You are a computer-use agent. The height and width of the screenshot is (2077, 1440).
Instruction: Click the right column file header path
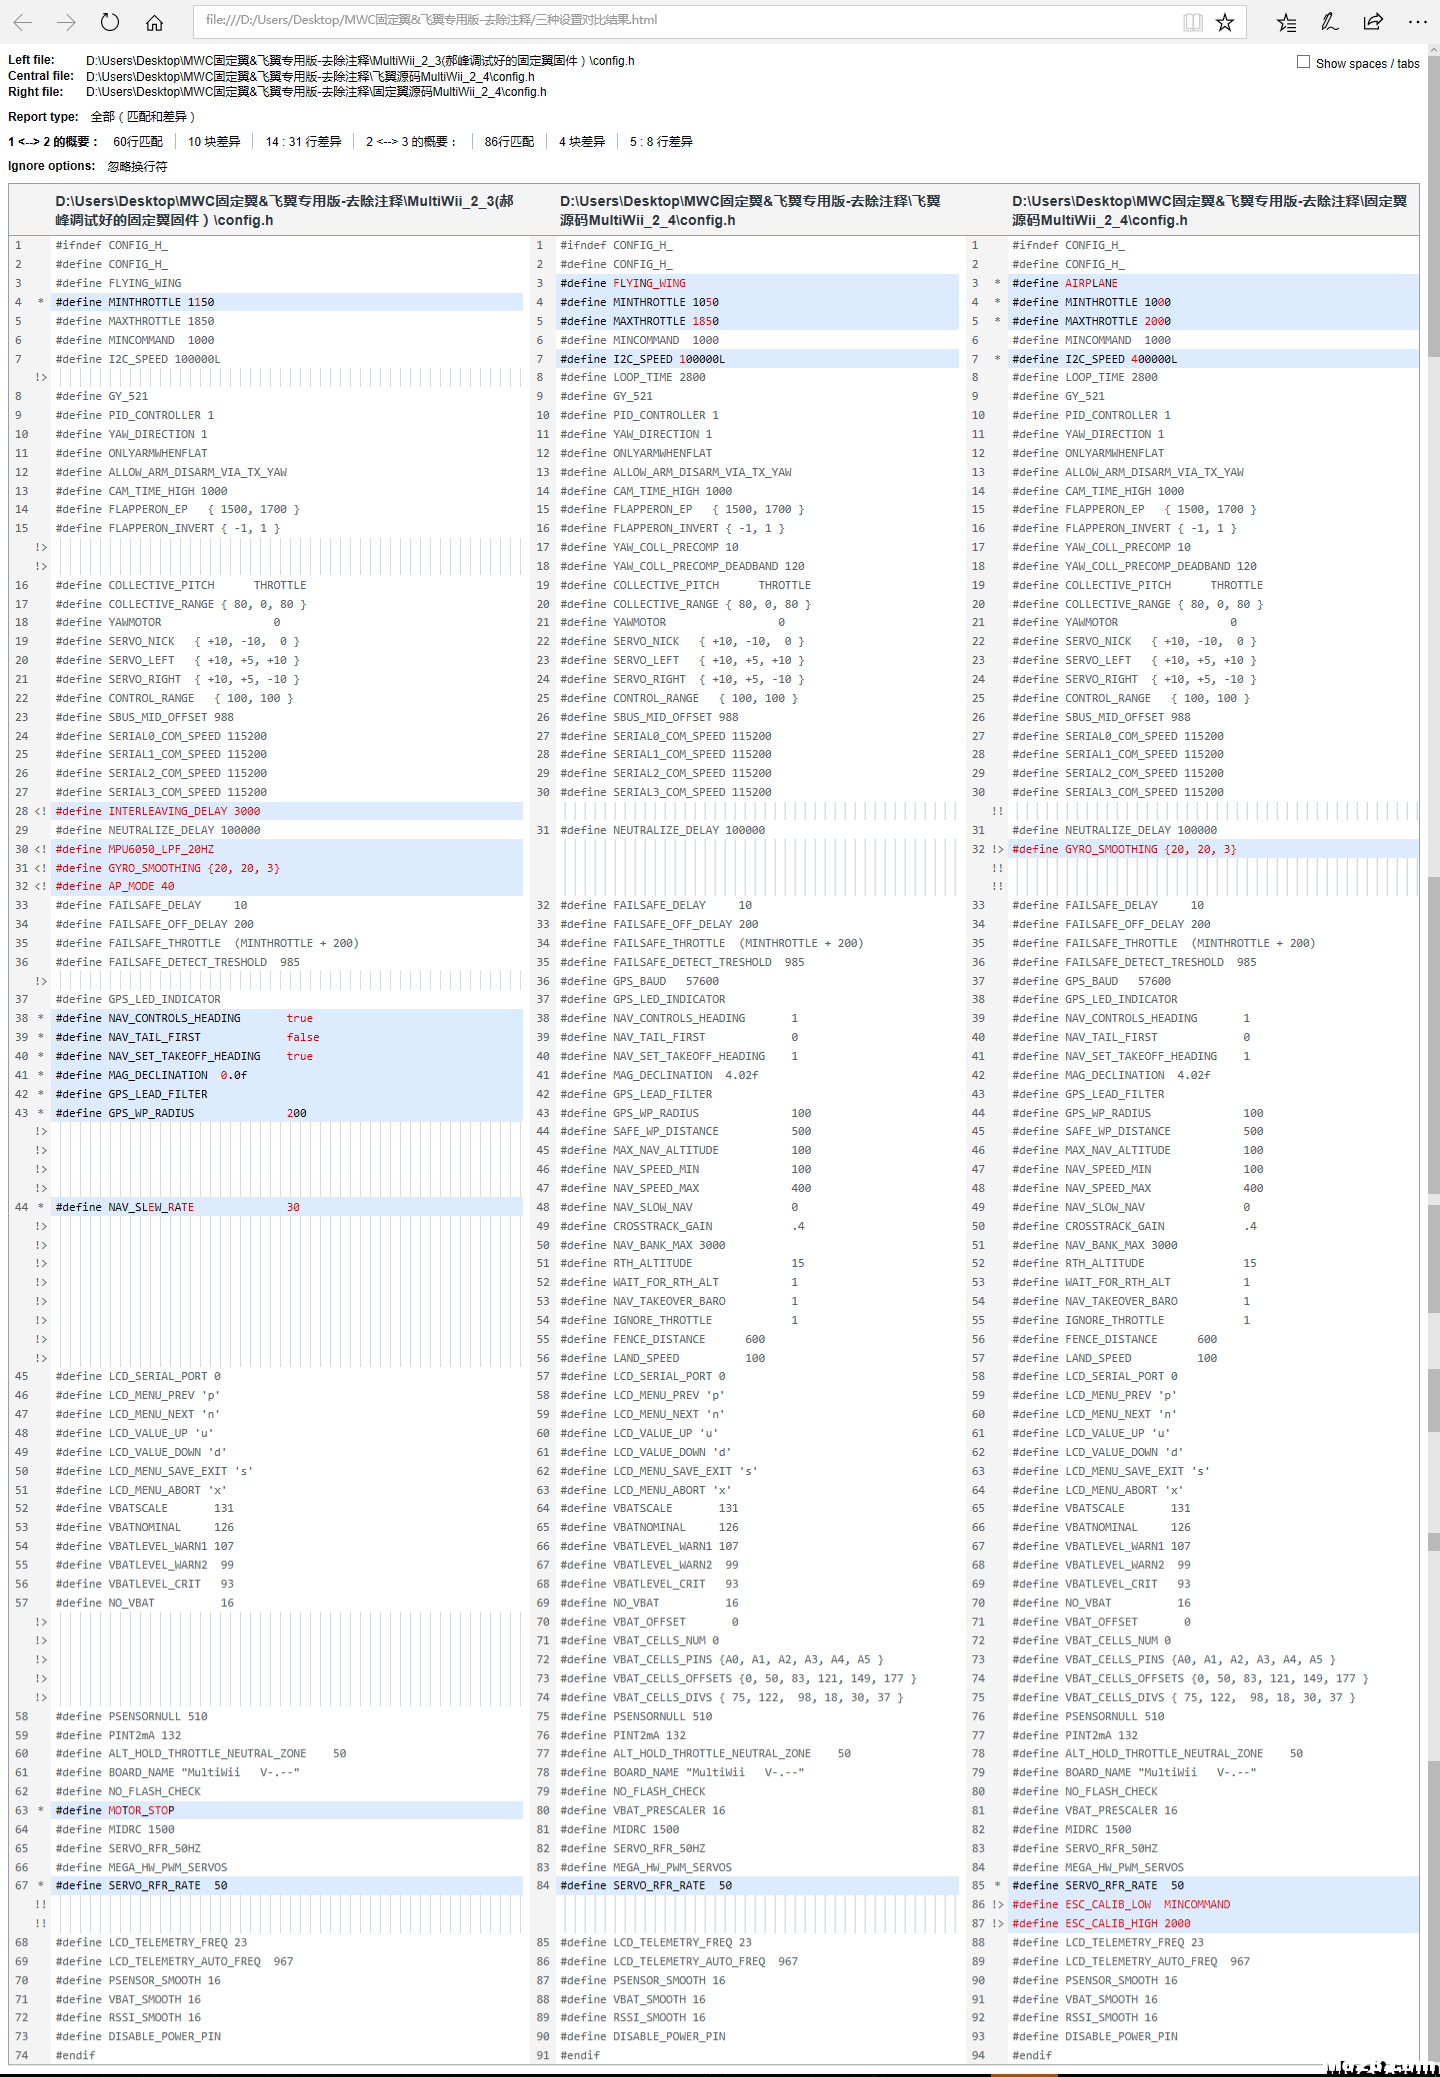1209,210
